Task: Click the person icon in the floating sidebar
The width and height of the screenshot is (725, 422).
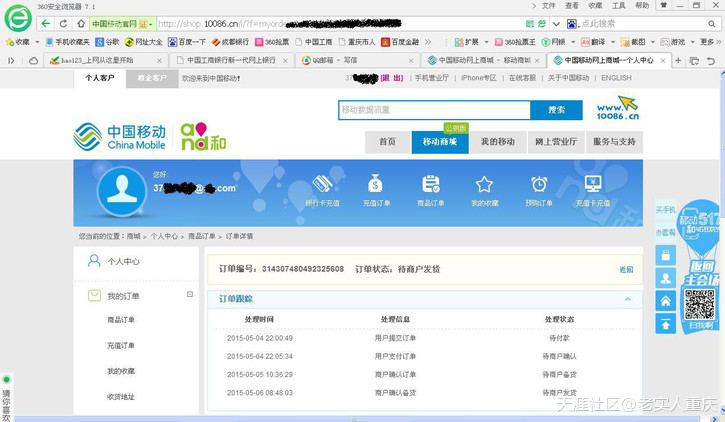Action: coord(665,278)
